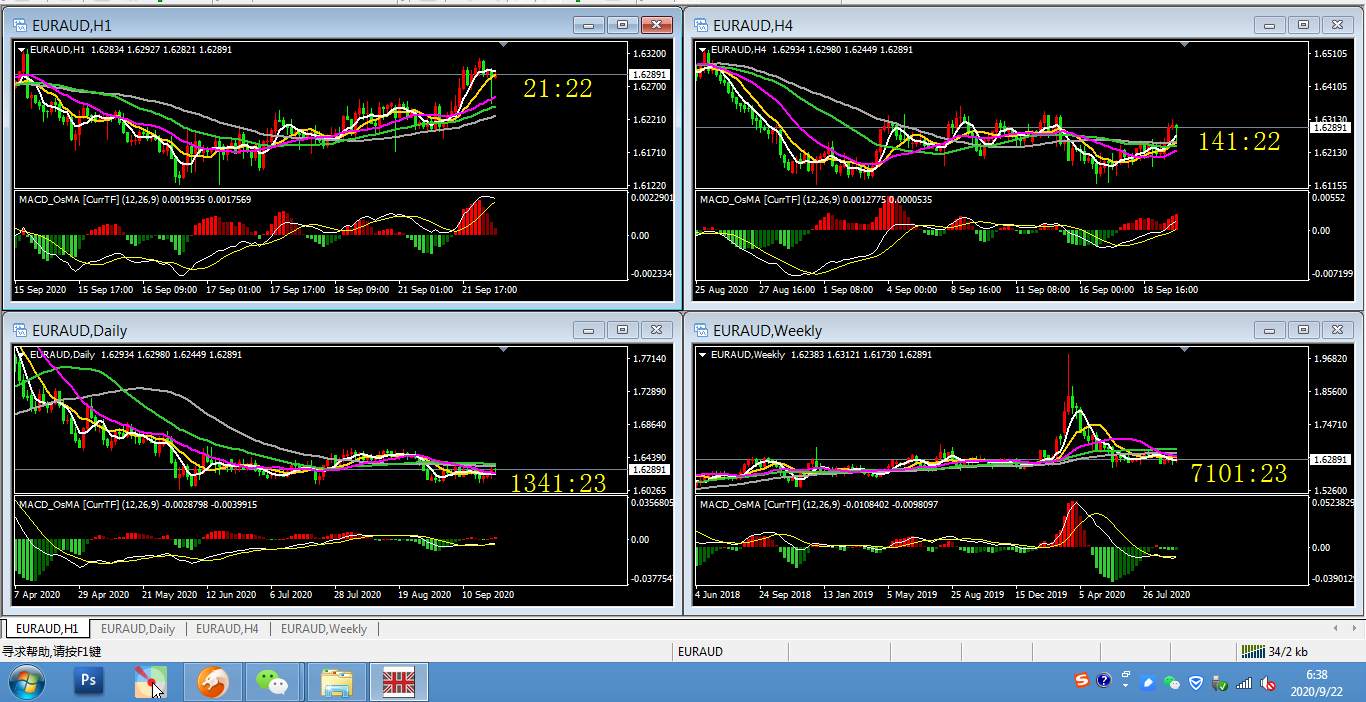Click the 1341:23 candle timer in Daily chart

(558, 484)
